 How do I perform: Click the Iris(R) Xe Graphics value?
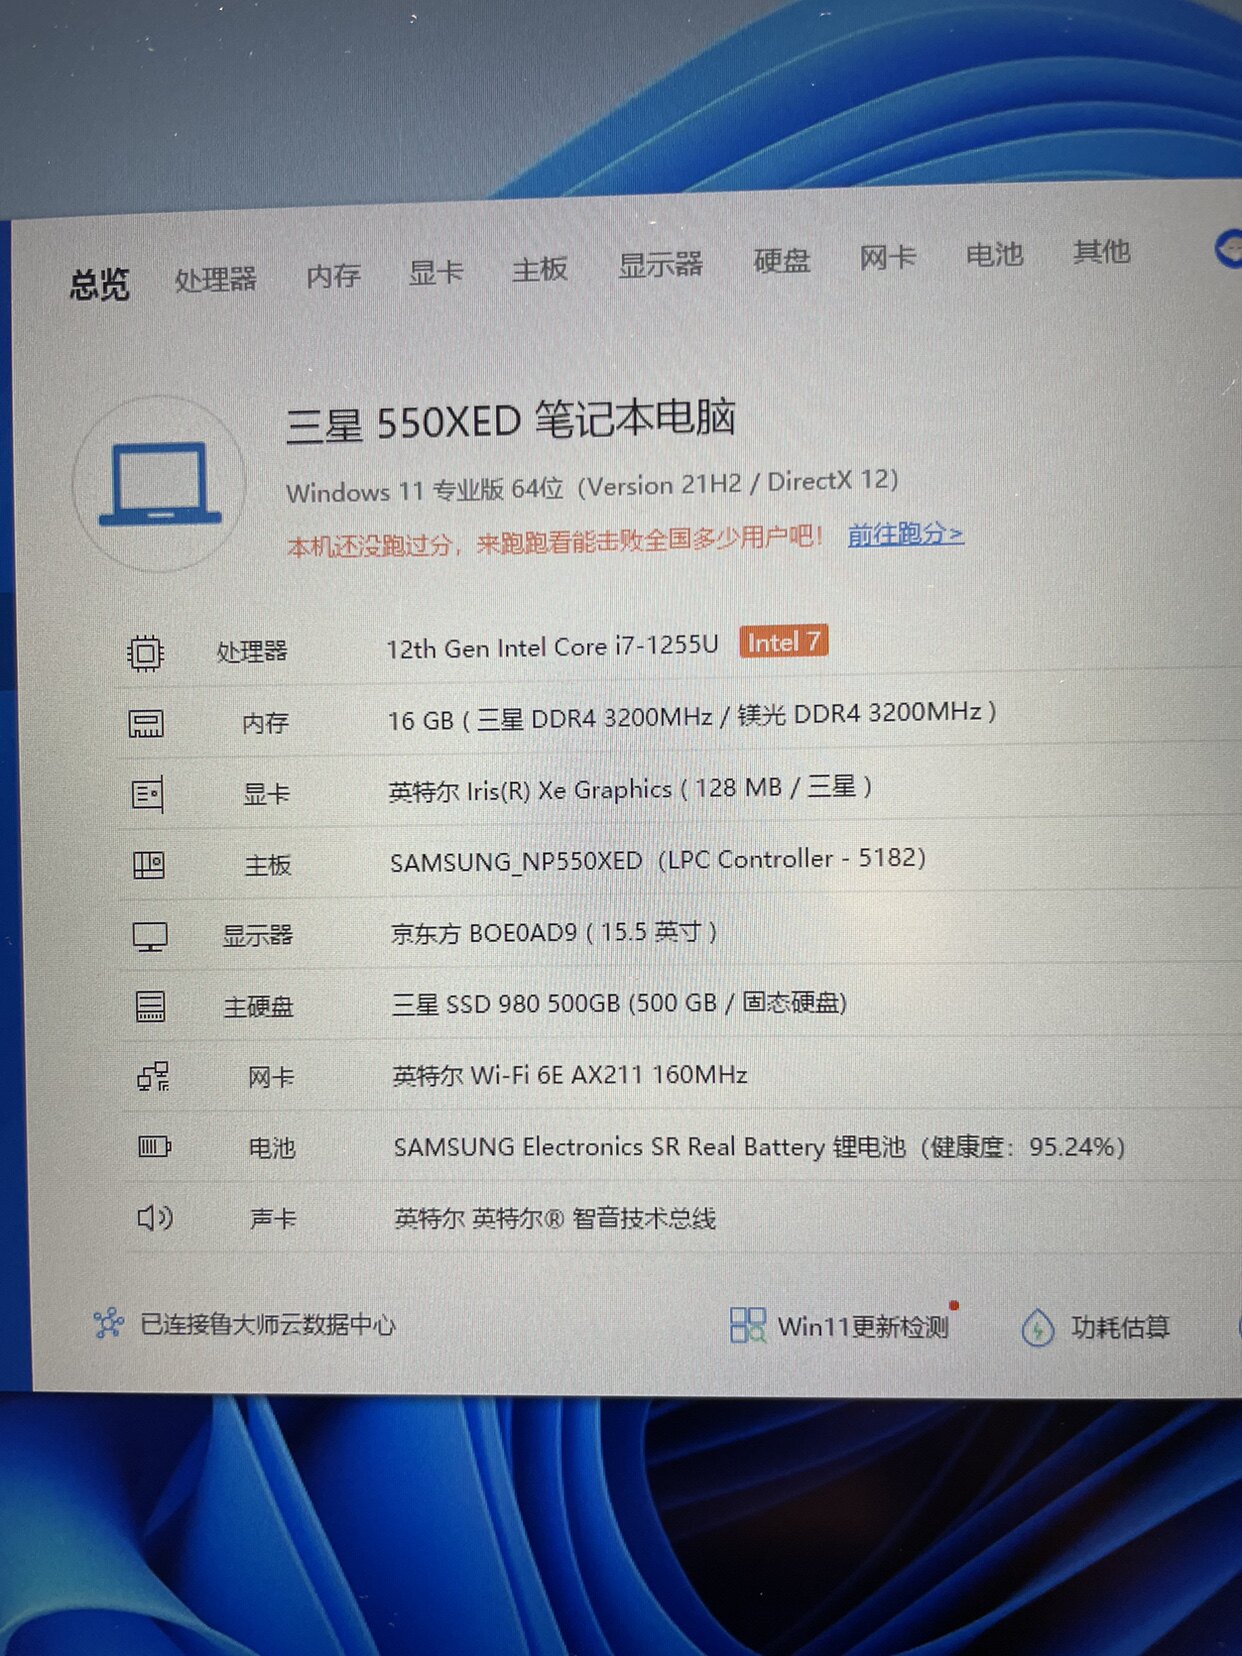click(630, 789)
